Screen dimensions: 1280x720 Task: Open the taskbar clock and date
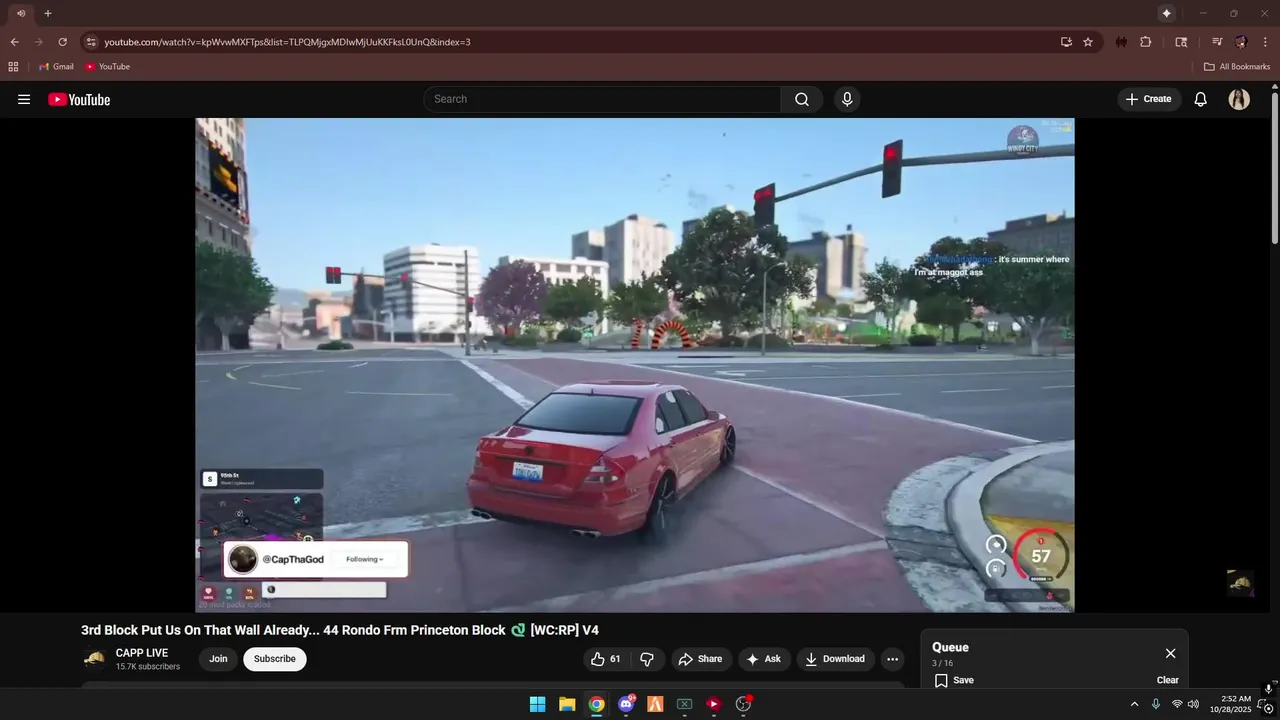click(1230, 704)
